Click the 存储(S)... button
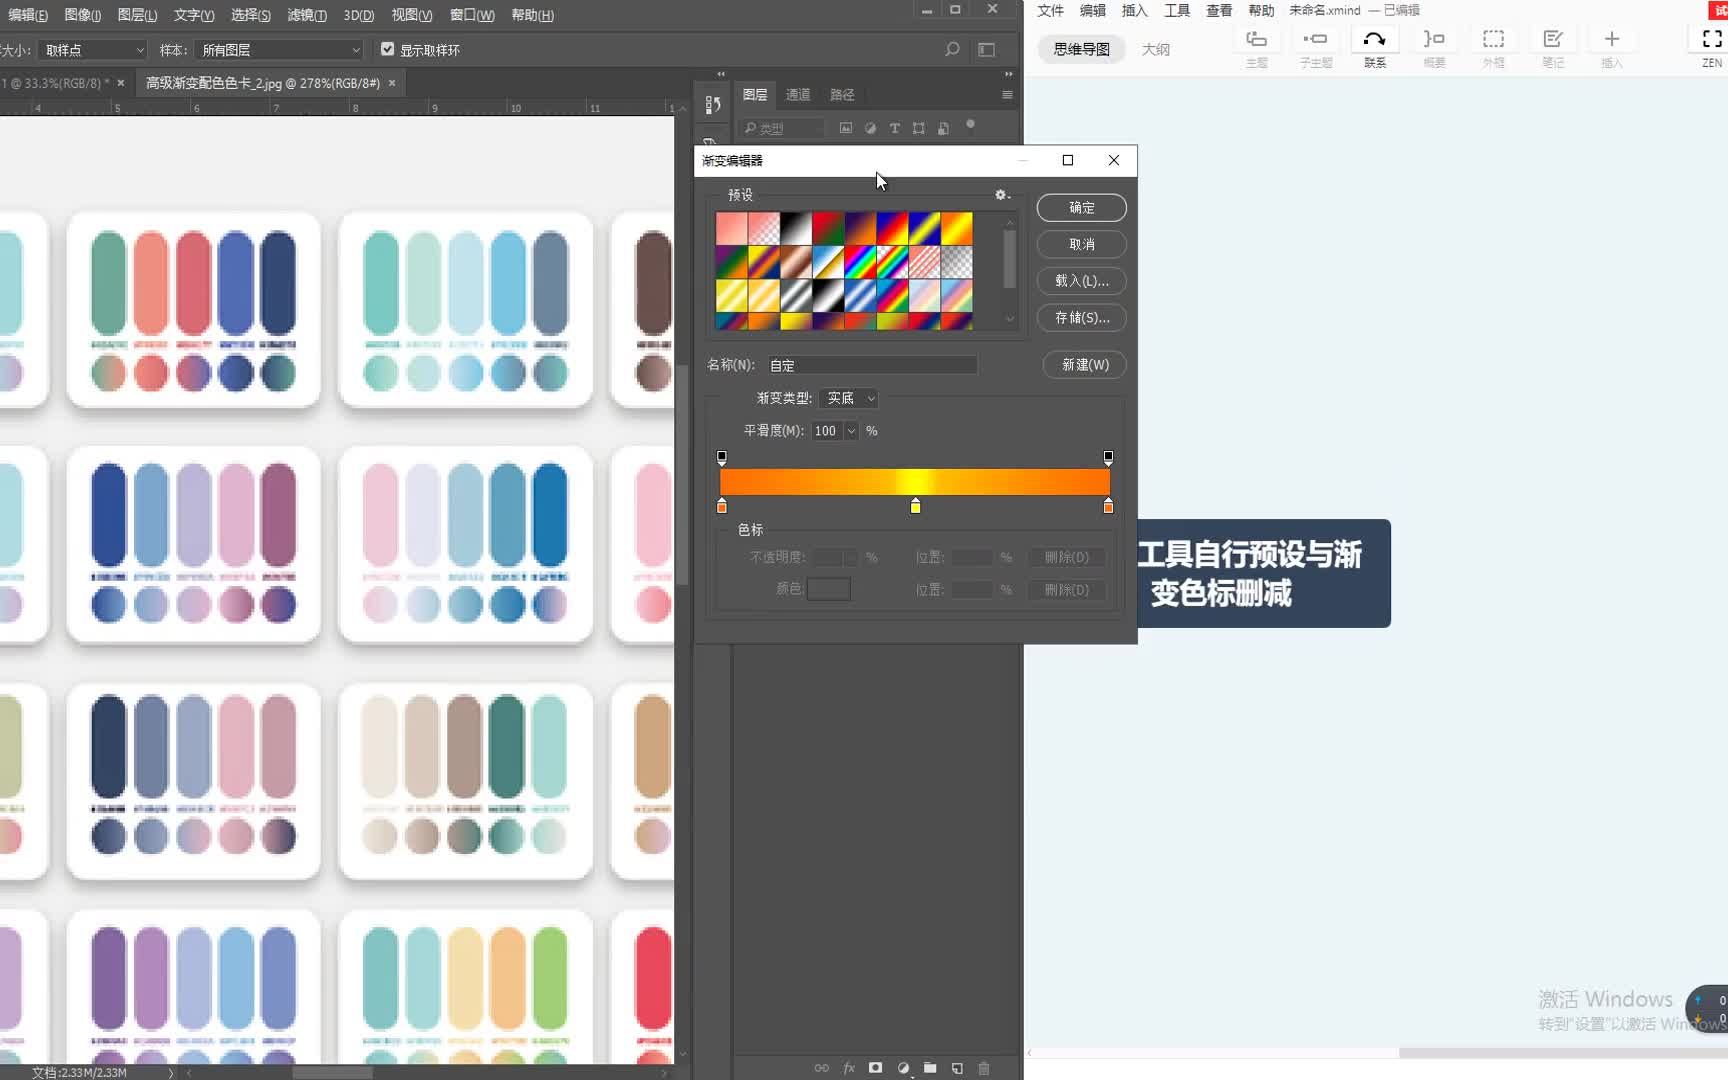The height and width of the screenshot is (1080, 1728). point(1082,318)
